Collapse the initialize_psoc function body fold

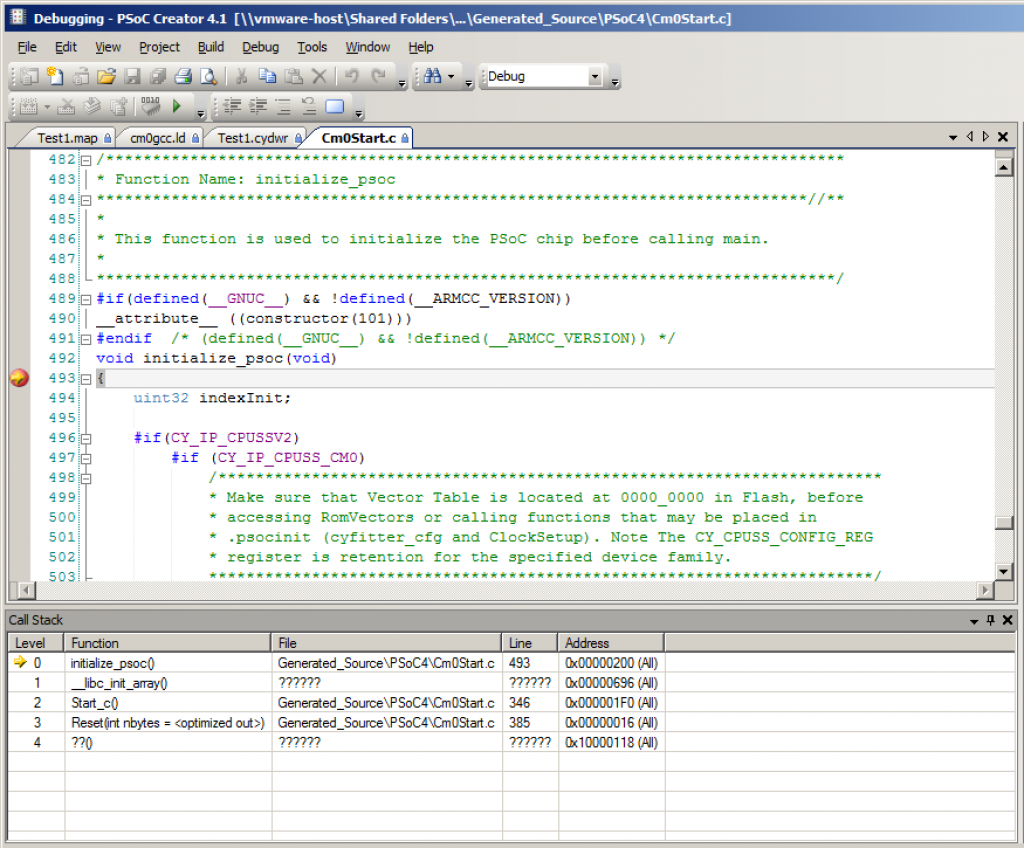pos(87,378)
